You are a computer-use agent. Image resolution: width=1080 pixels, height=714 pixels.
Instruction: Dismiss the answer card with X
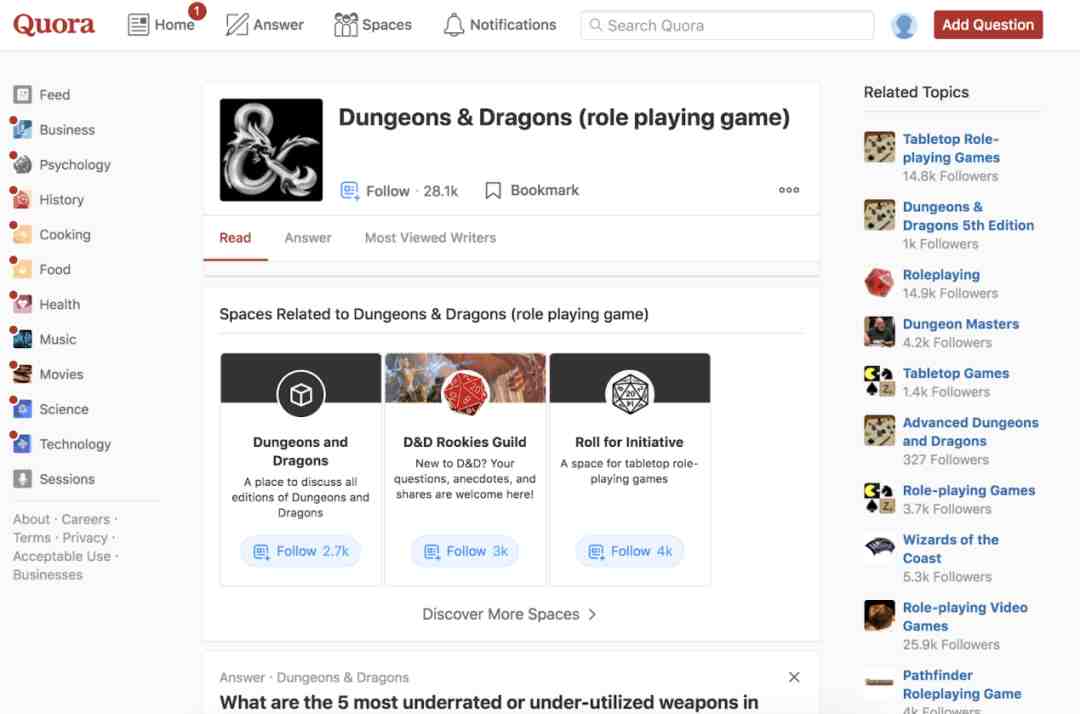[793, 677]
